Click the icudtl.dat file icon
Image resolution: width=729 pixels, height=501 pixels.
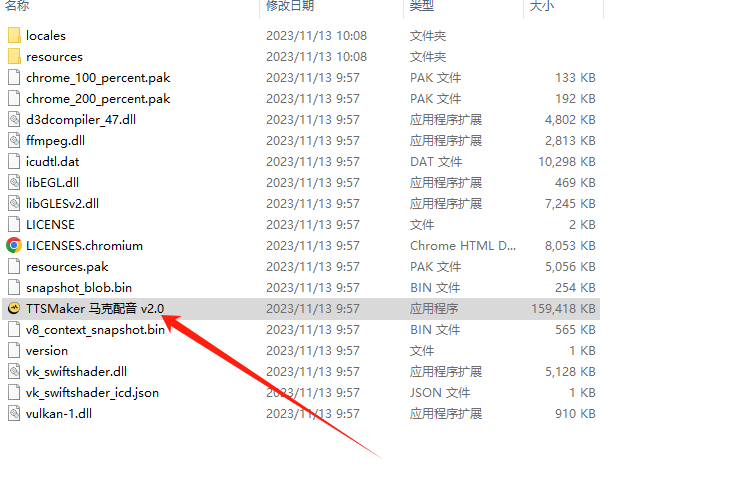[14, 161]
